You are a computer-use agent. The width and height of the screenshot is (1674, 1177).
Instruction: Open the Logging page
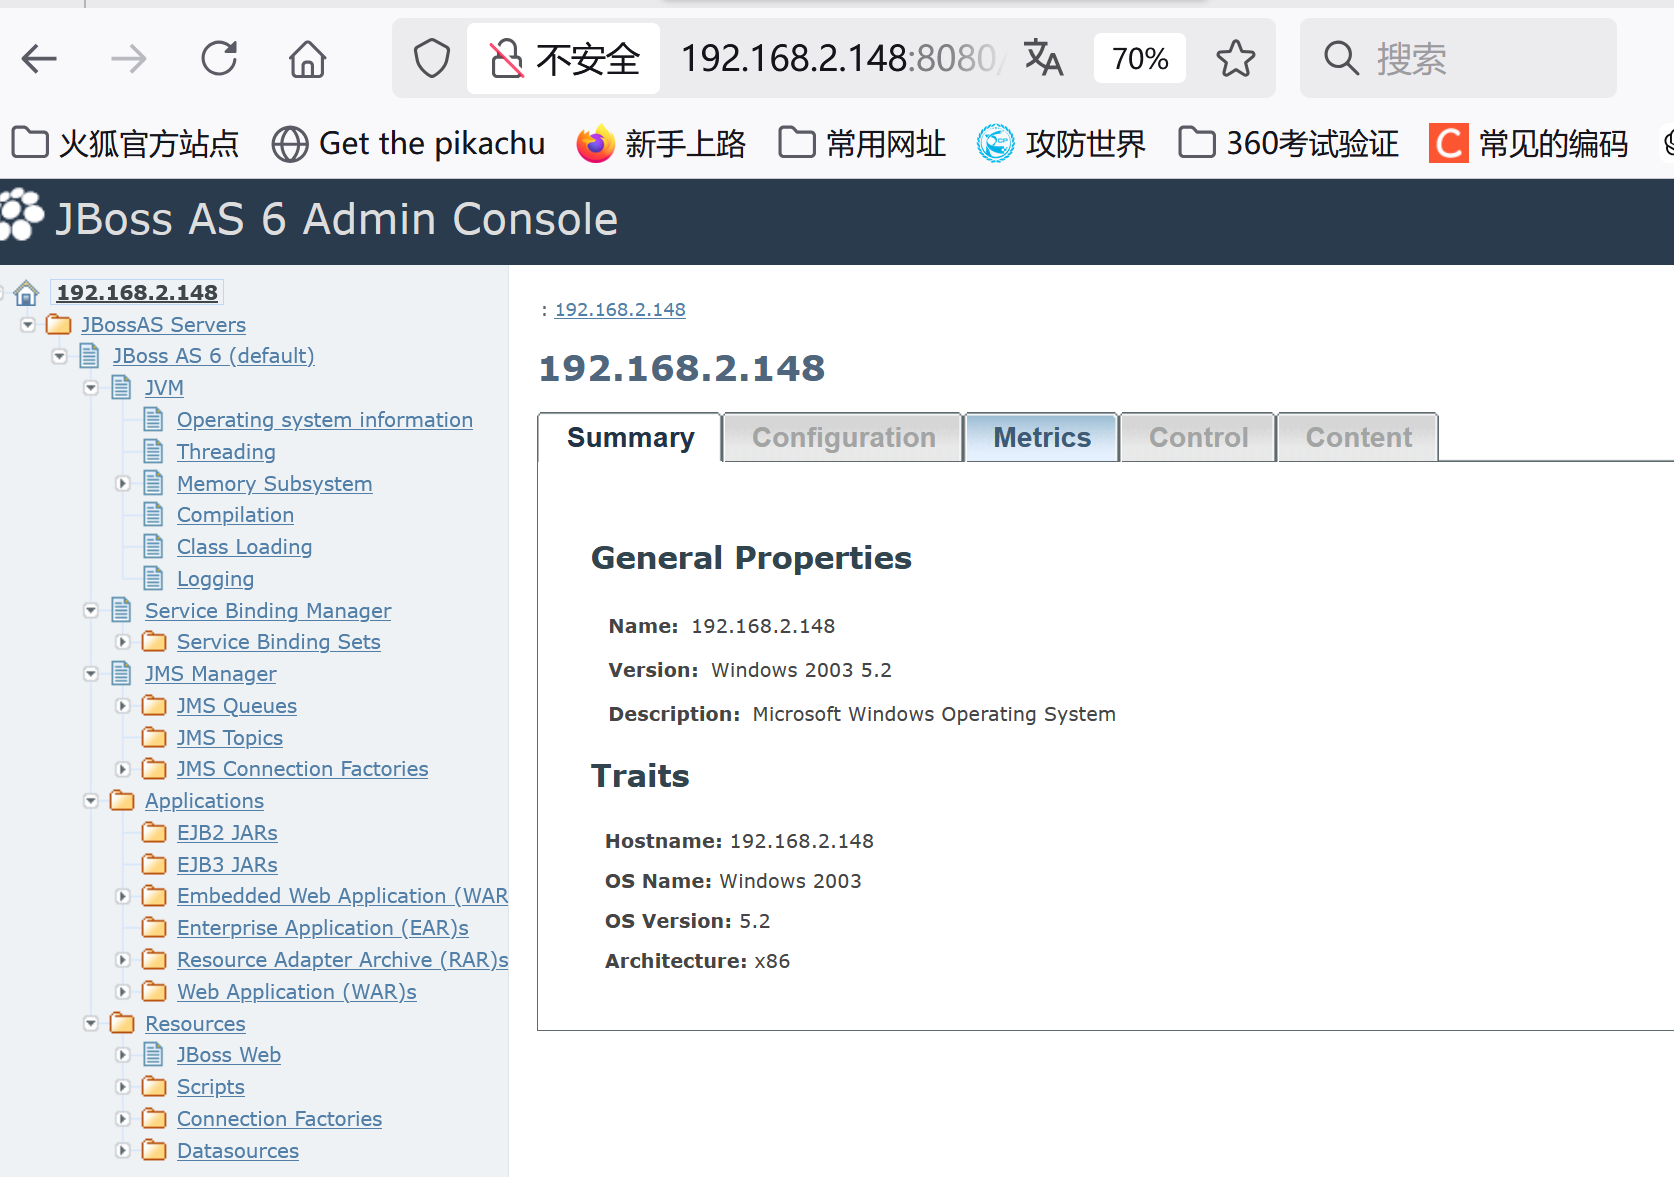(x=215, y=579)
